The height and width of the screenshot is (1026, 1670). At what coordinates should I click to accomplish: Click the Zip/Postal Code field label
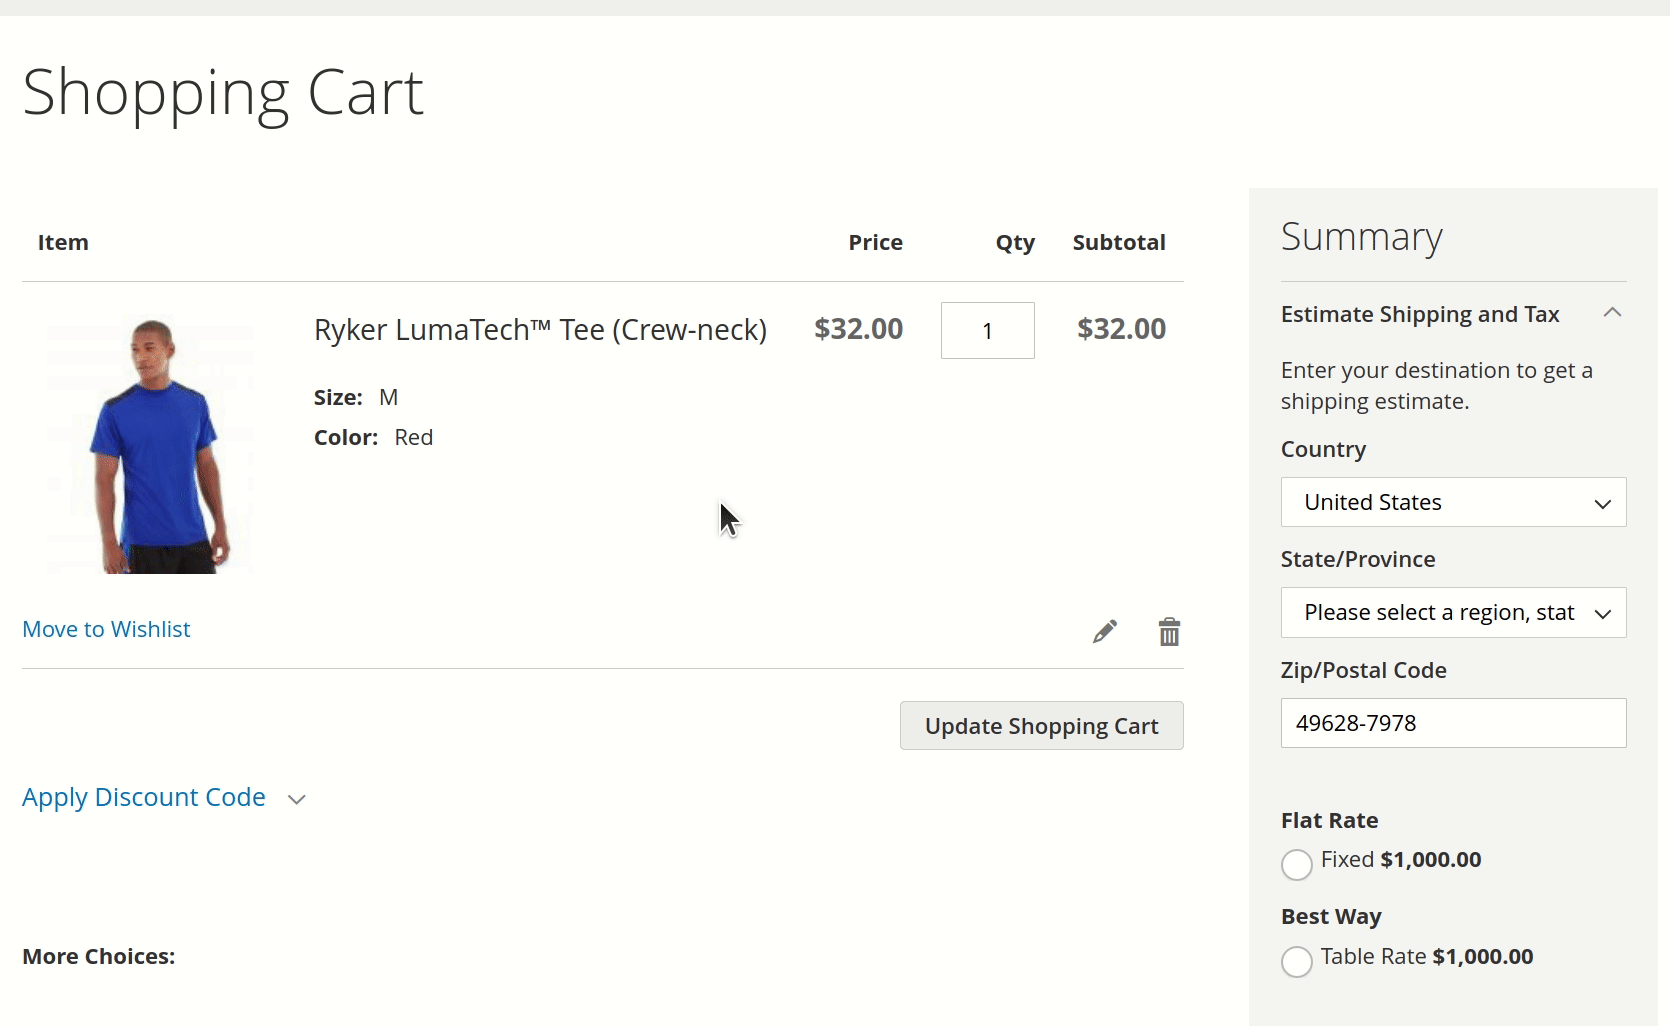tap(1363, 671)
